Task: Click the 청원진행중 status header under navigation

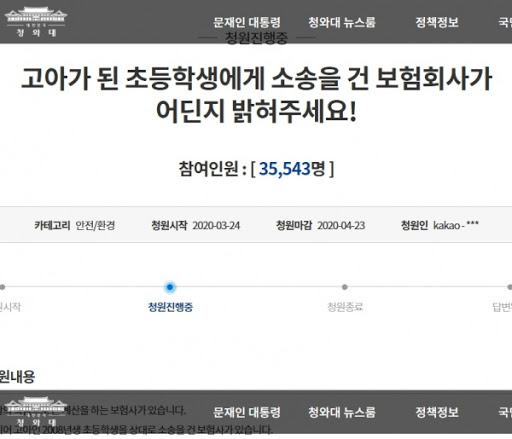Action: point(256,38)
